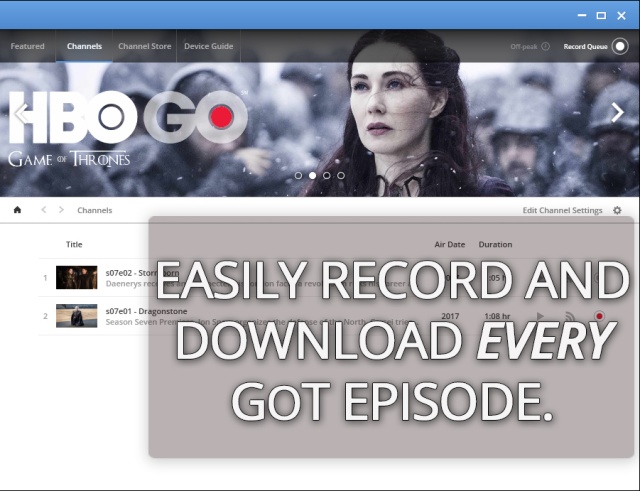
Task: Select the fourth banner slide dot
Action: point(341,176)
